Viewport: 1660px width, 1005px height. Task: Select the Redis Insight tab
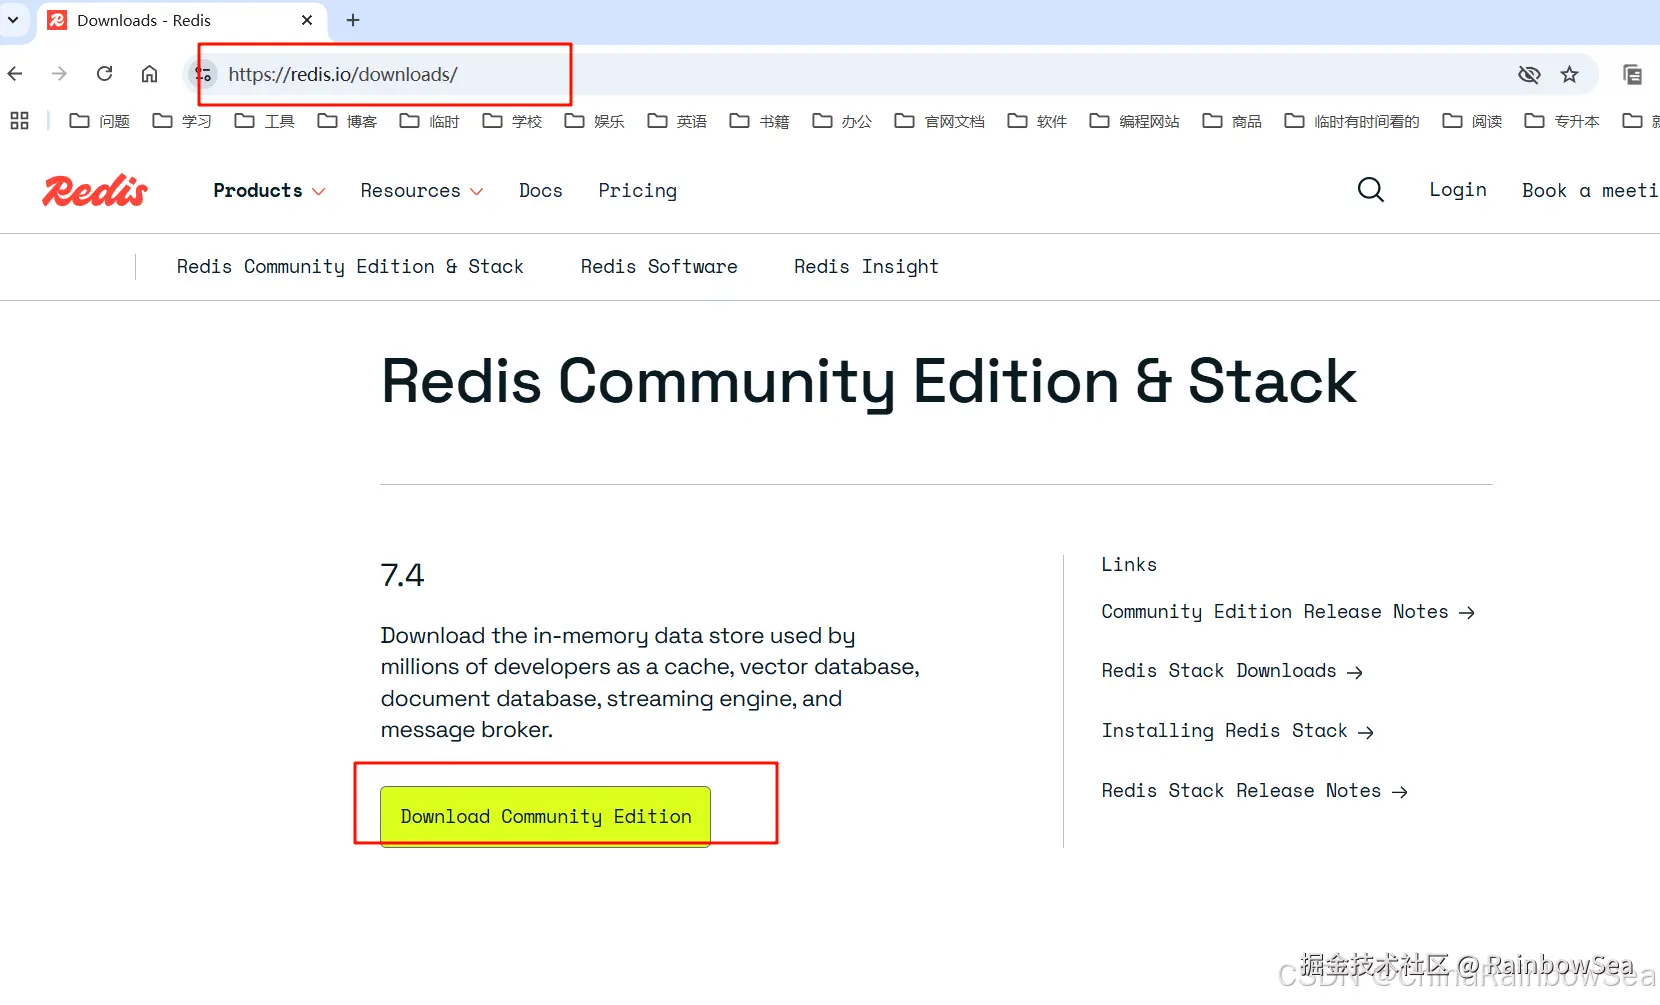pos(866,267)
